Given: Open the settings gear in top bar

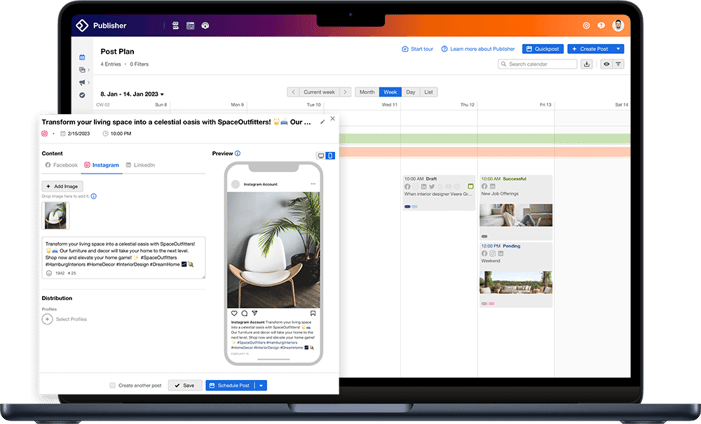Looking at the screenshot, I should point(587,25).
